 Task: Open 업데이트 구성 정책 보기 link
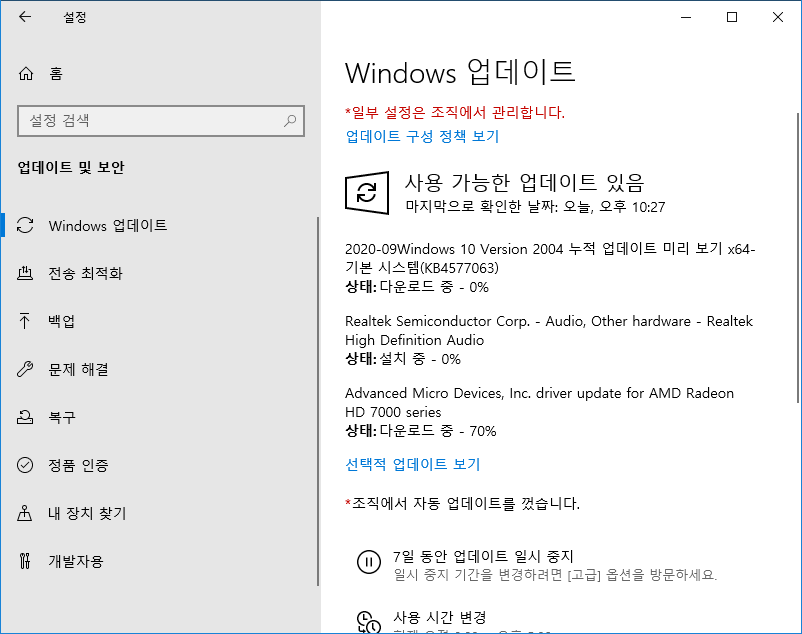(x=422, y=136)
